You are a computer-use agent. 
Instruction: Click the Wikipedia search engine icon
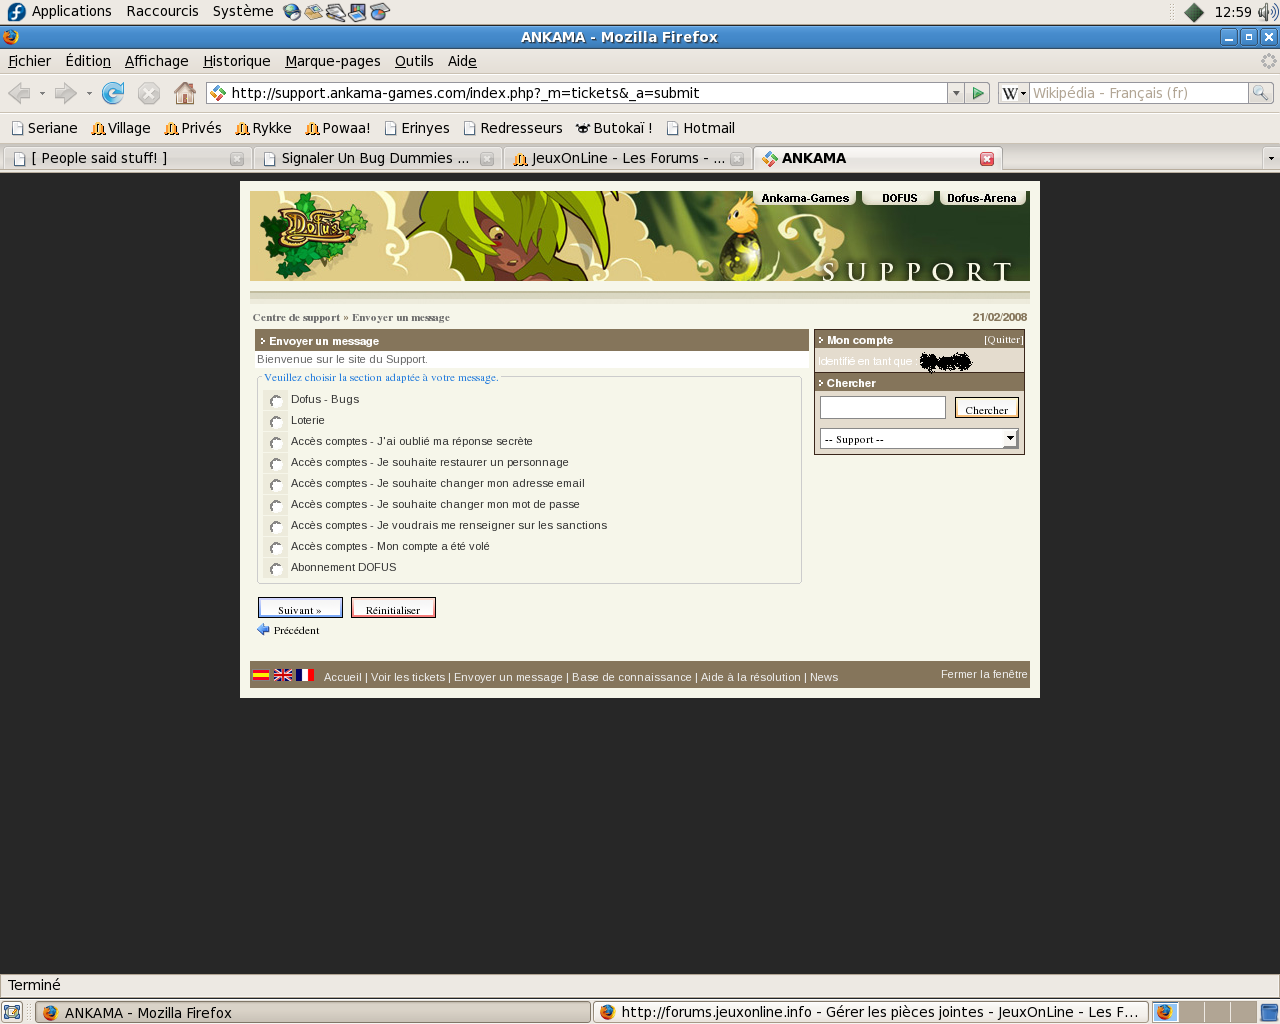(1009, 93)
